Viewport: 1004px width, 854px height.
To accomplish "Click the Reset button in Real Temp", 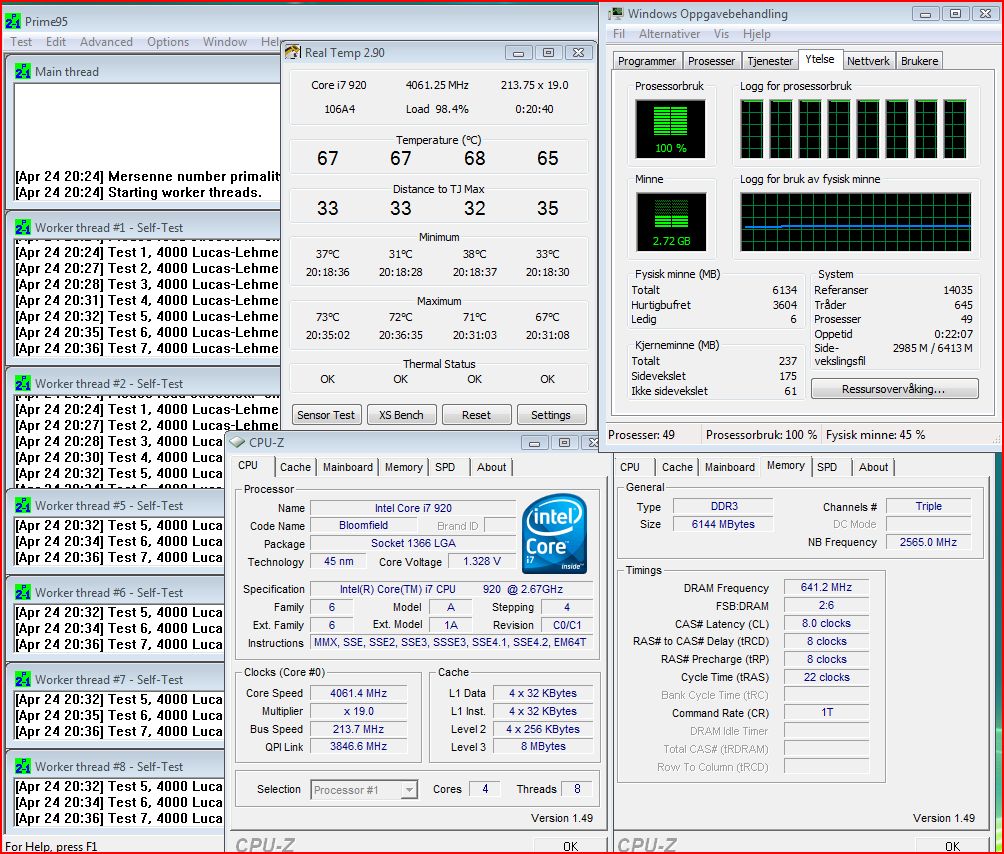I will [x=476, y=415].
